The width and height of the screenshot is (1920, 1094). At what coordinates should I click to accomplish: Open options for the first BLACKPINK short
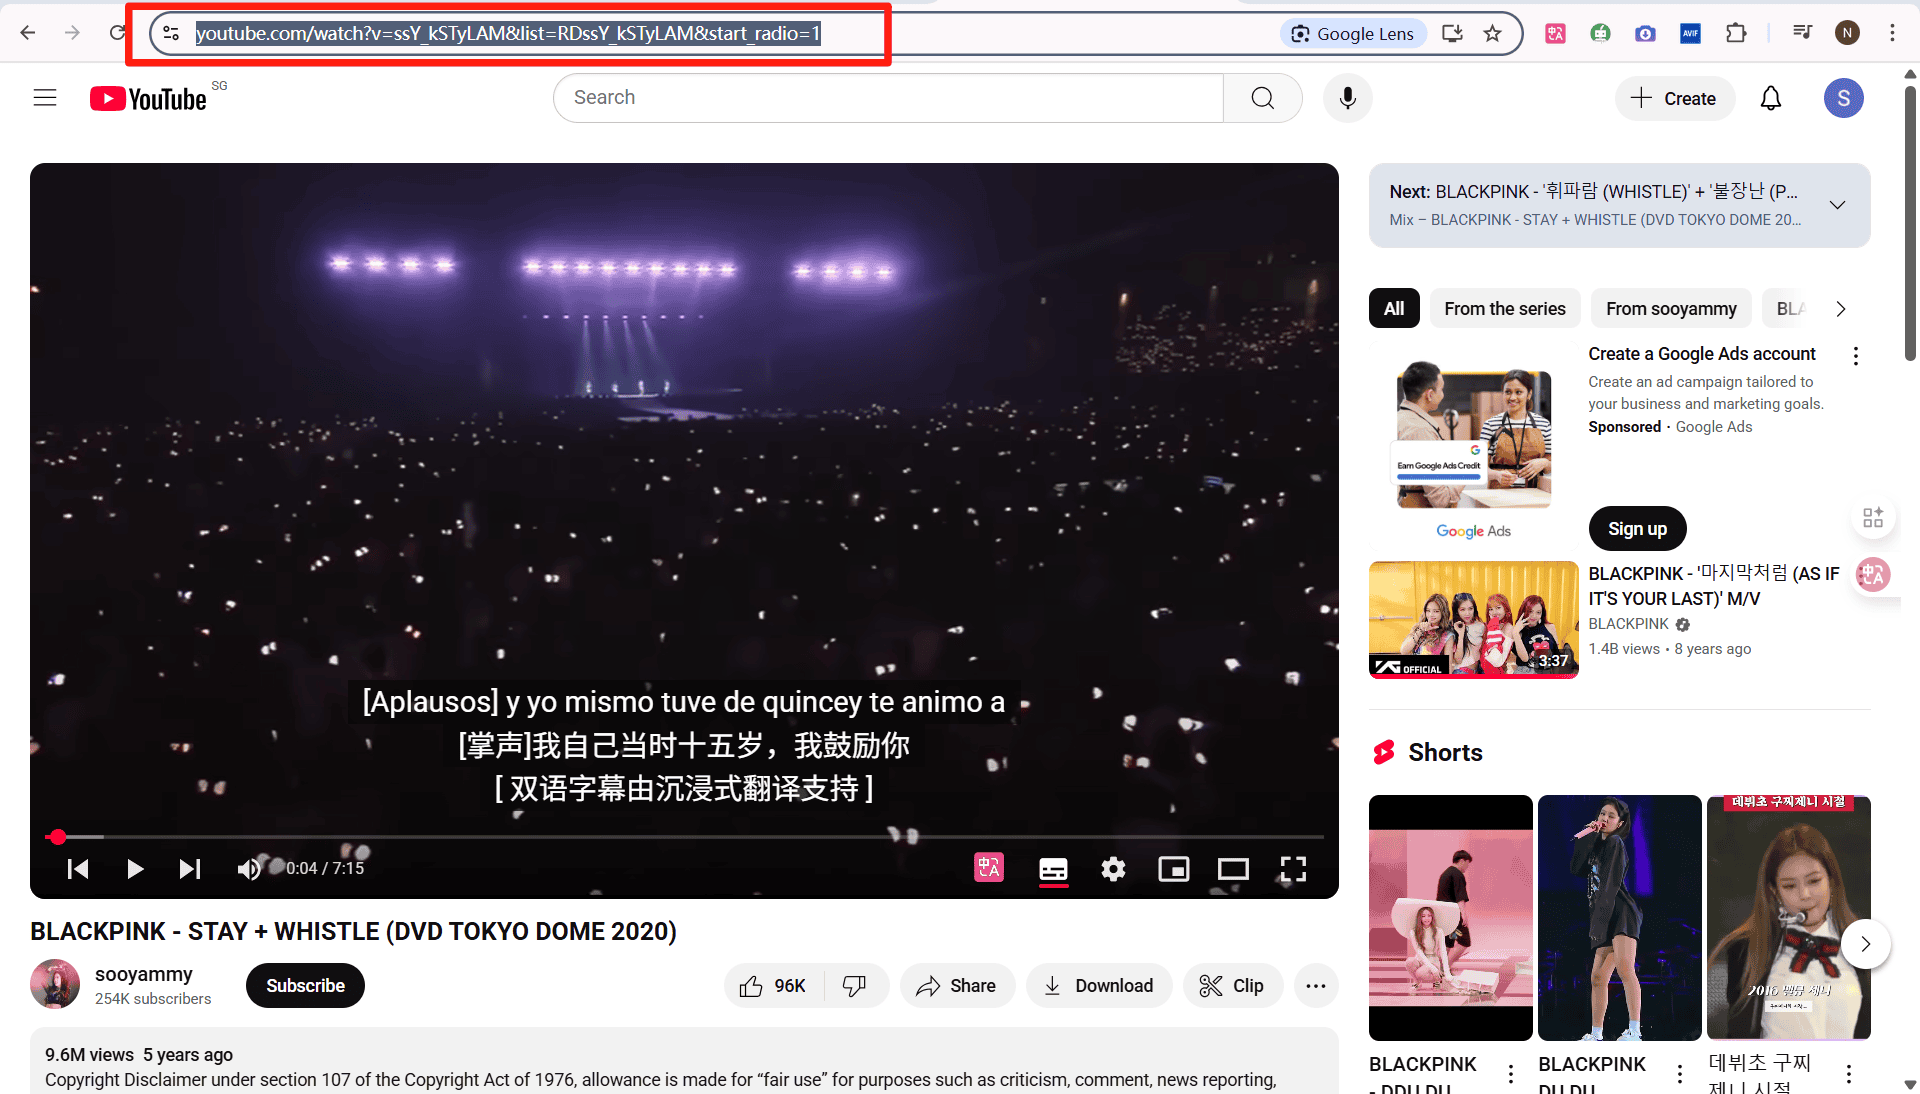1511,1074
